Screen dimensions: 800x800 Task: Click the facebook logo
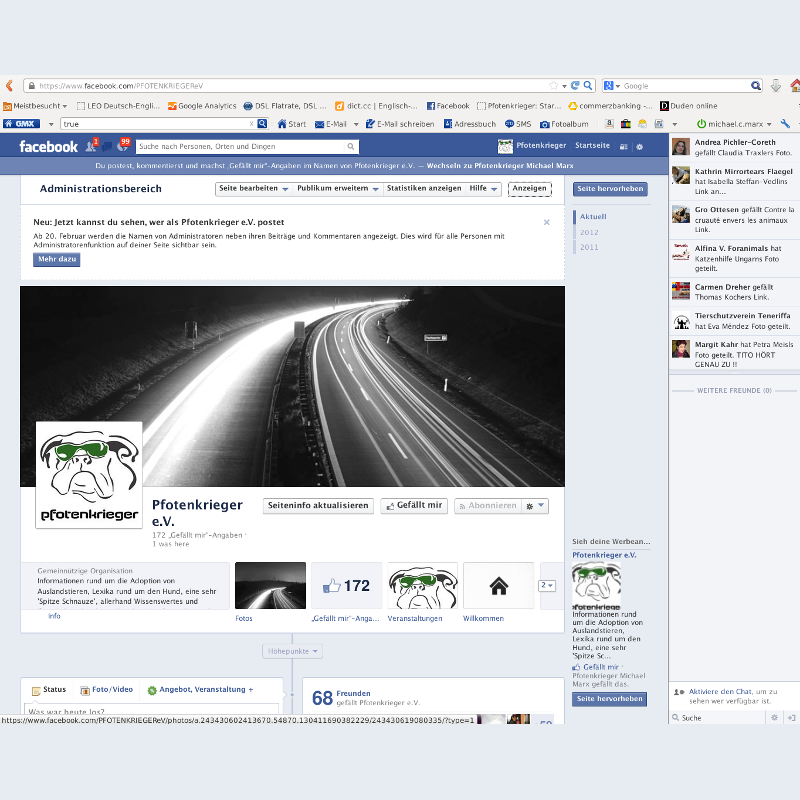click(x=48, y=147)
